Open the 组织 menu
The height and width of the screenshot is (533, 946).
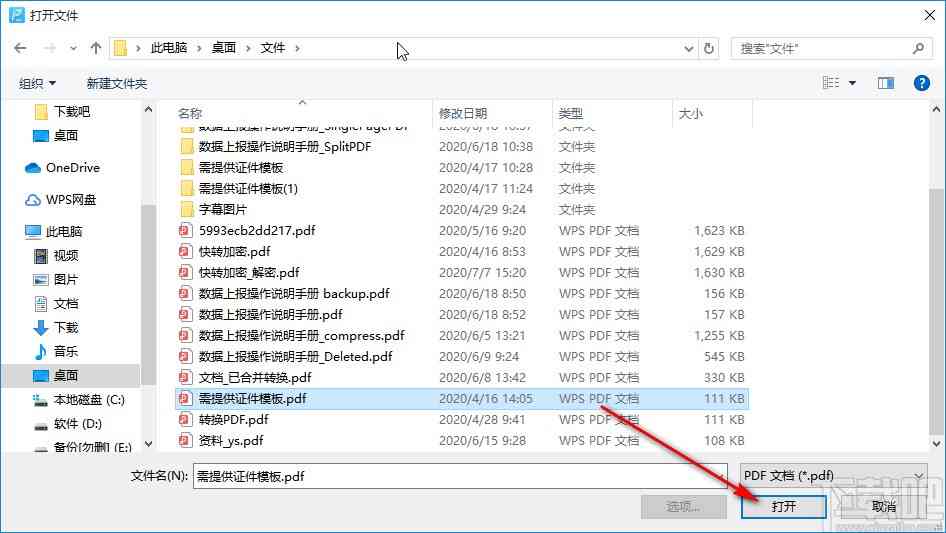37,83
